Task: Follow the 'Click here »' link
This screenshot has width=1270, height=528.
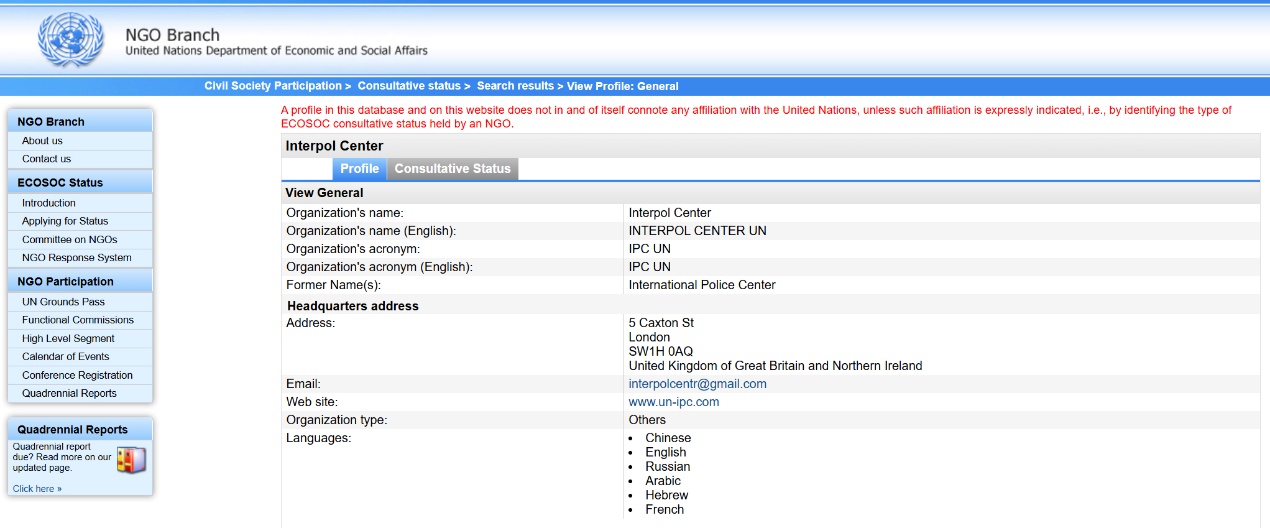Action: pyautogui.click(x=37, y=489)
